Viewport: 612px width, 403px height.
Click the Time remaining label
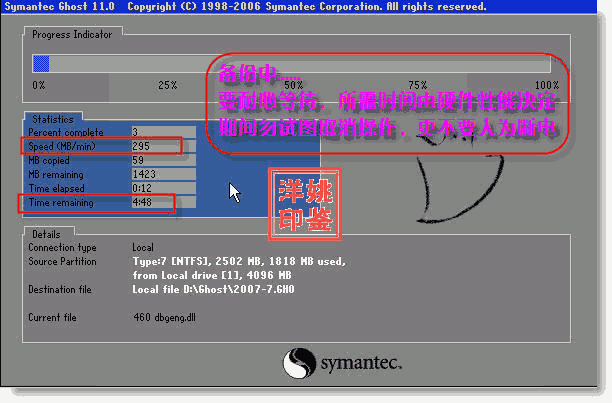61,202
